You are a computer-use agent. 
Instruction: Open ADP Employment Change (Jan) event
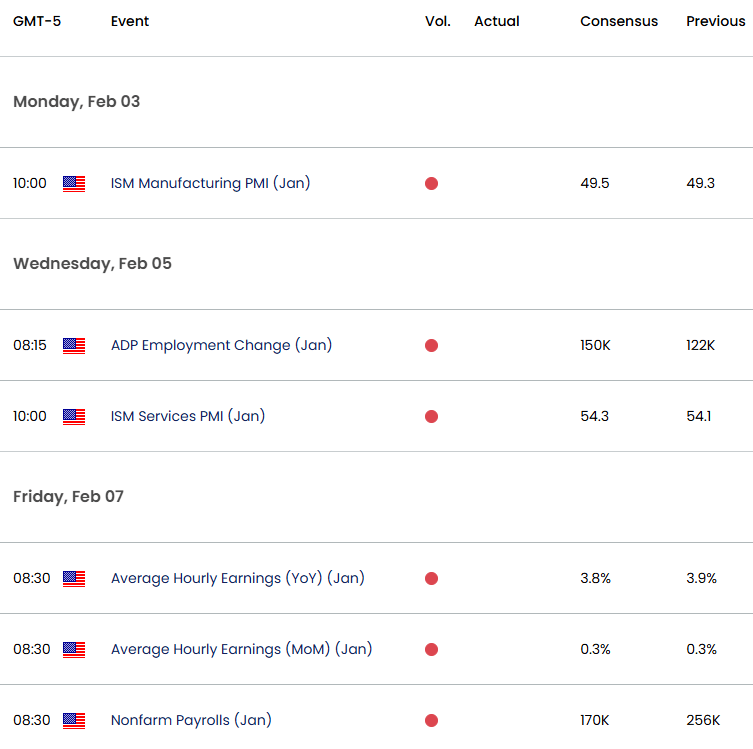click(x=221, y=346)
